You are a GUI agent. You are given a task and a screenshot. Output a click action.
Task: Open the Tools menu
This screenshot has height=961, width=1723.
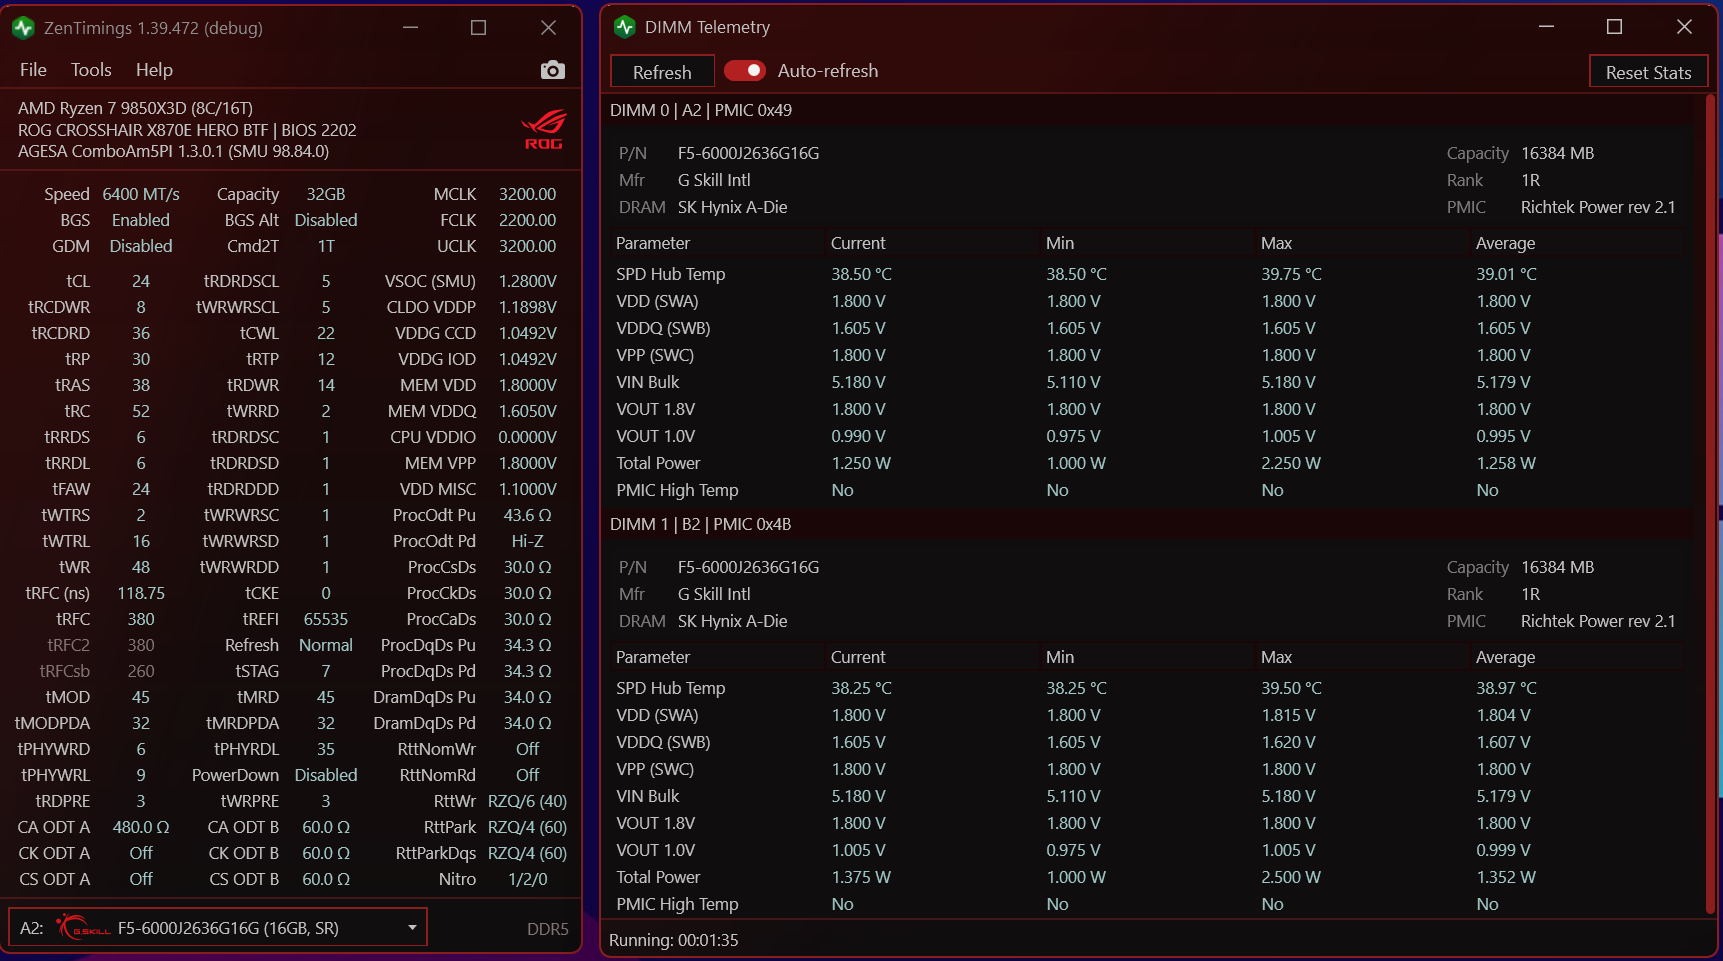91,70
